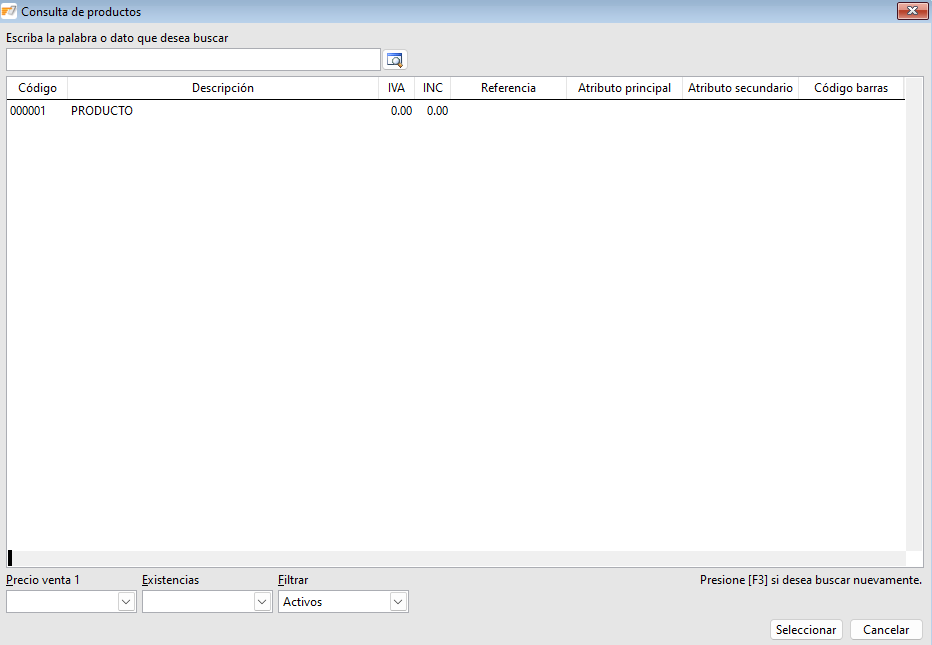Click the Código barras column header
The height and width of the screenshot is (645, 932).
pos(850,88)
